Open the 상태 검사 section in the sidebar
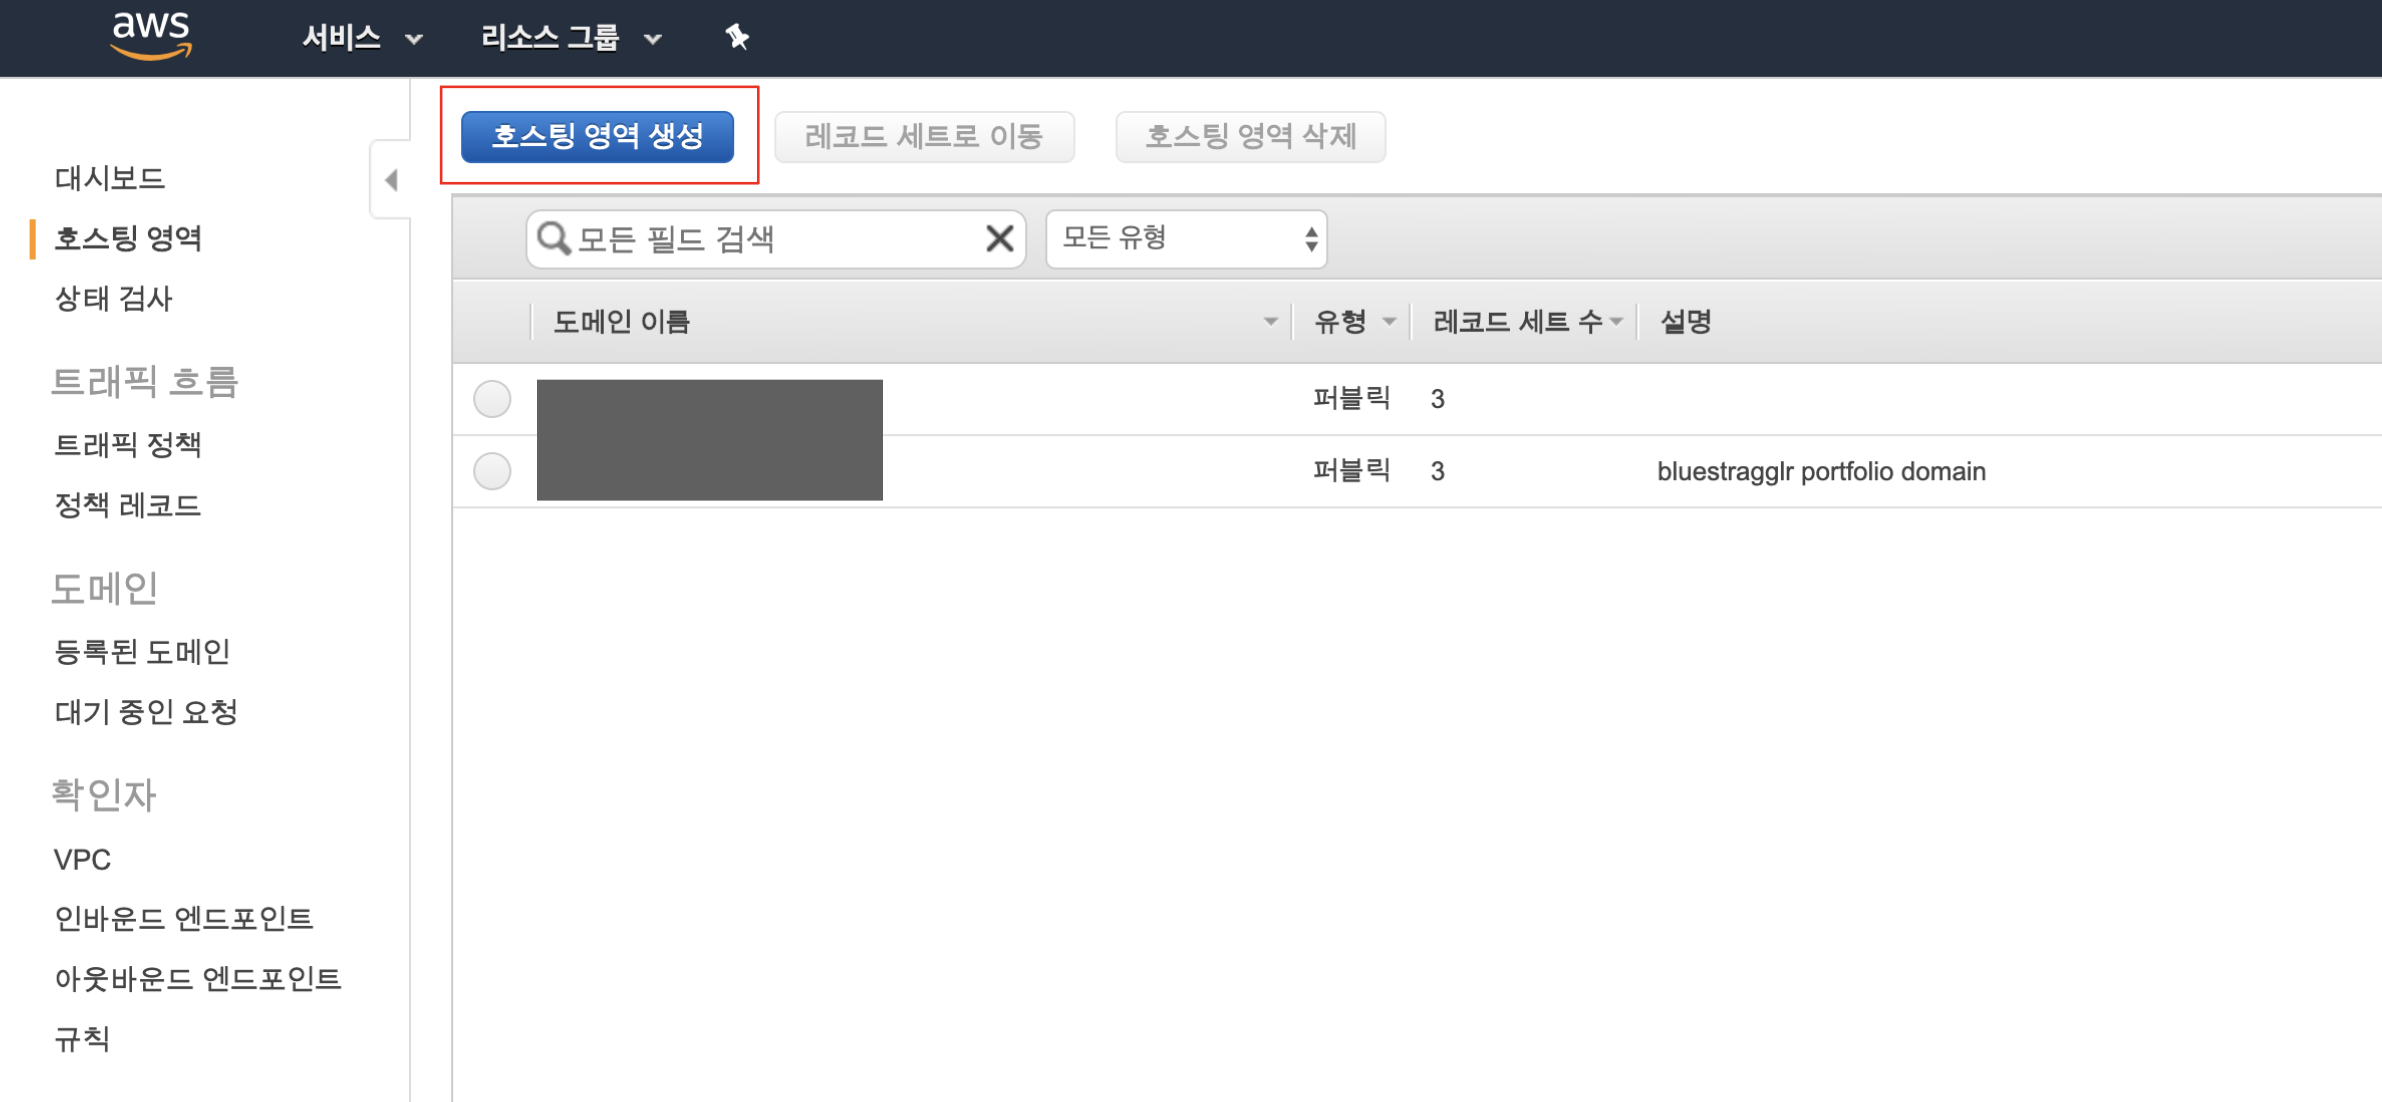 [112, 297]
